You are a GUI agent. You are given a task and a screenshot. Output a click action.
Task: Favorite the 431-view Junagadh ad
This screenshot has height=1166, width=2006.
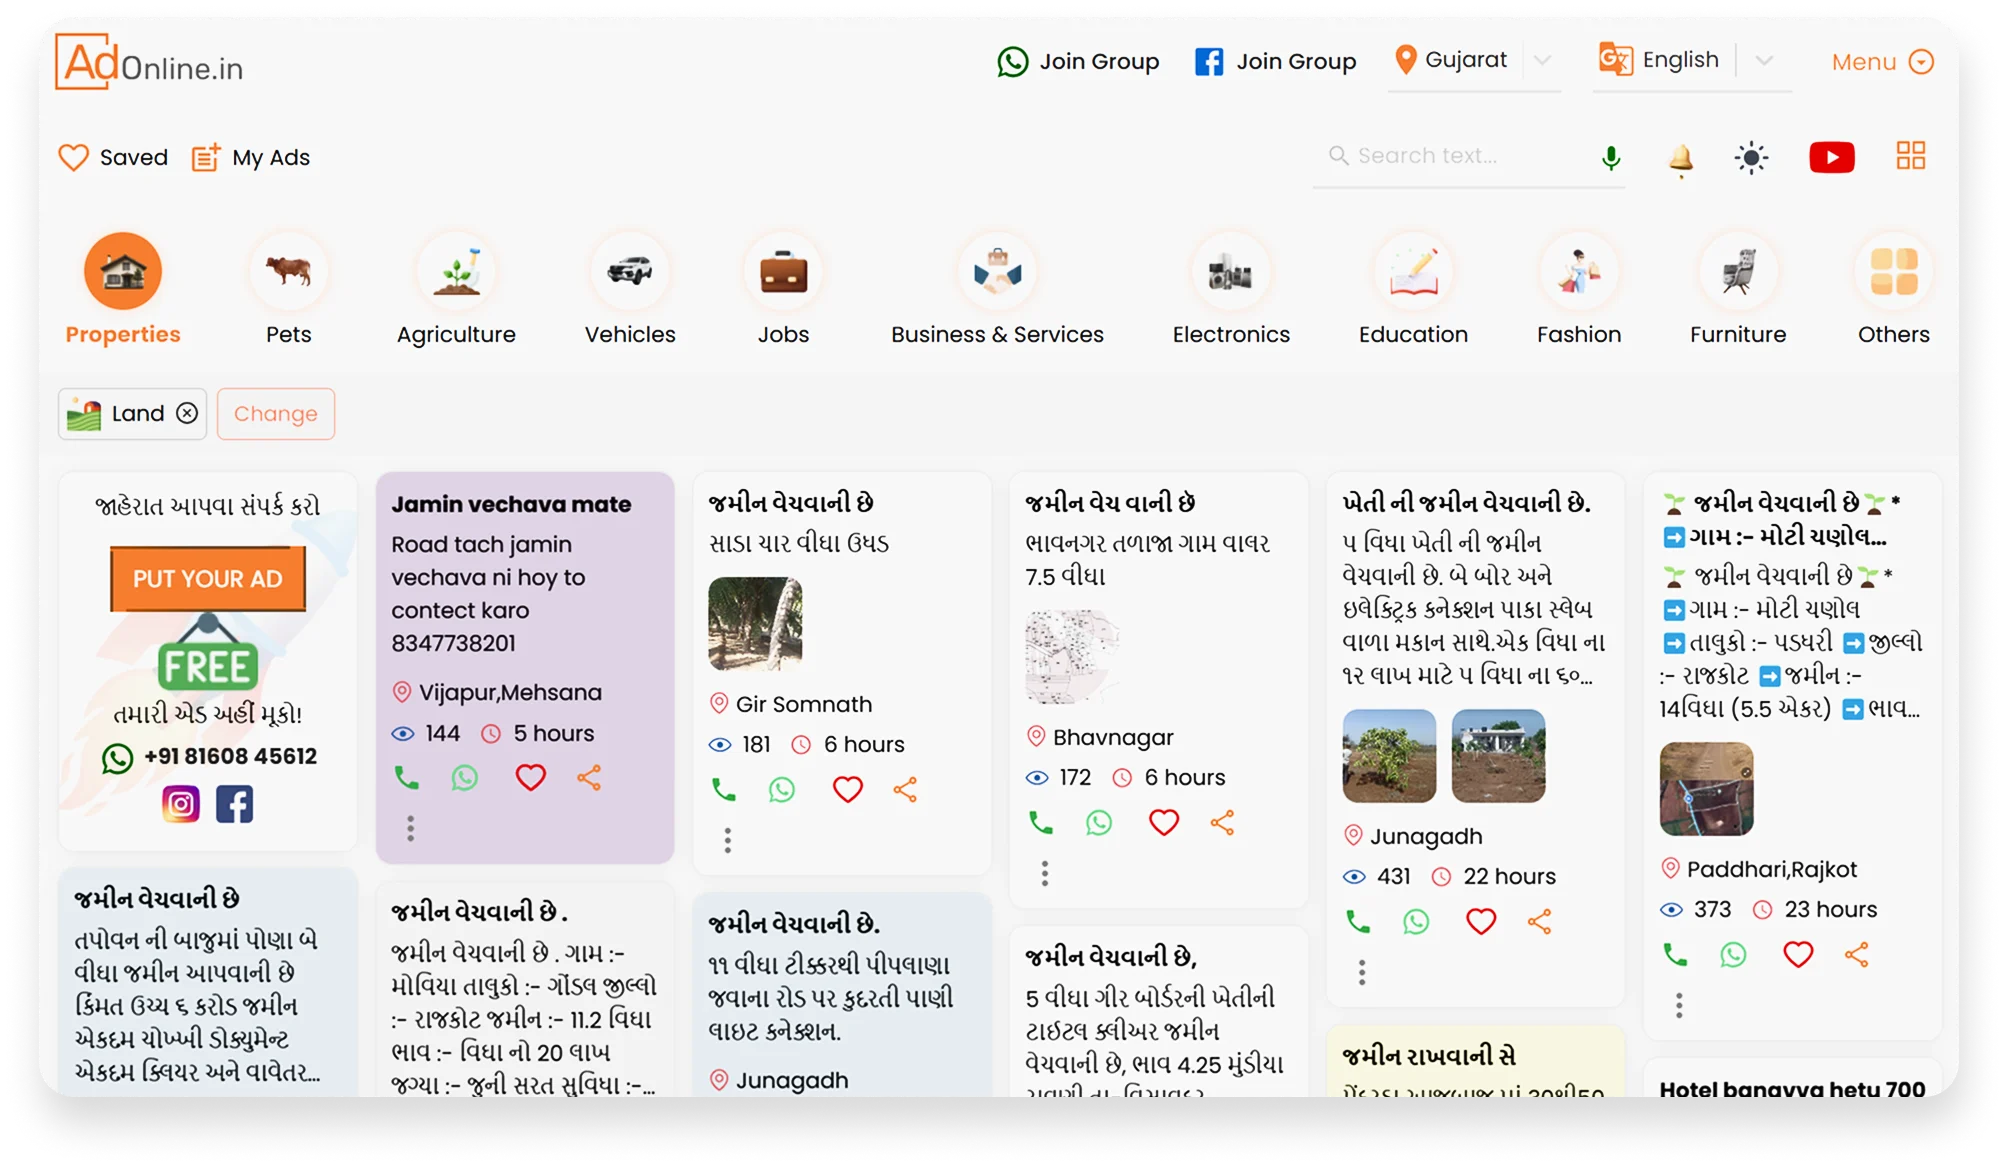[1481, 922]
